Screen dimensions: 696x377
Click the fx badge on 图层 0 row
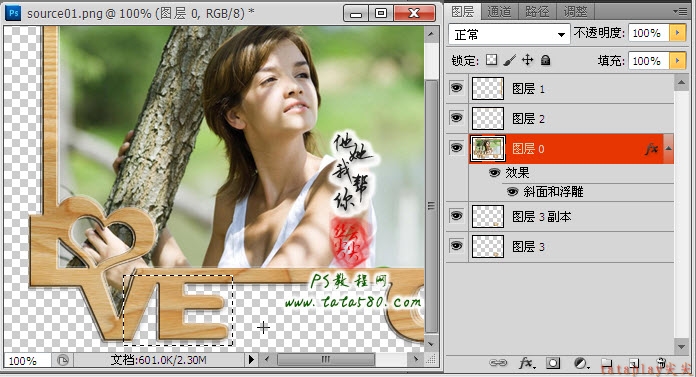tap(651, 149)
